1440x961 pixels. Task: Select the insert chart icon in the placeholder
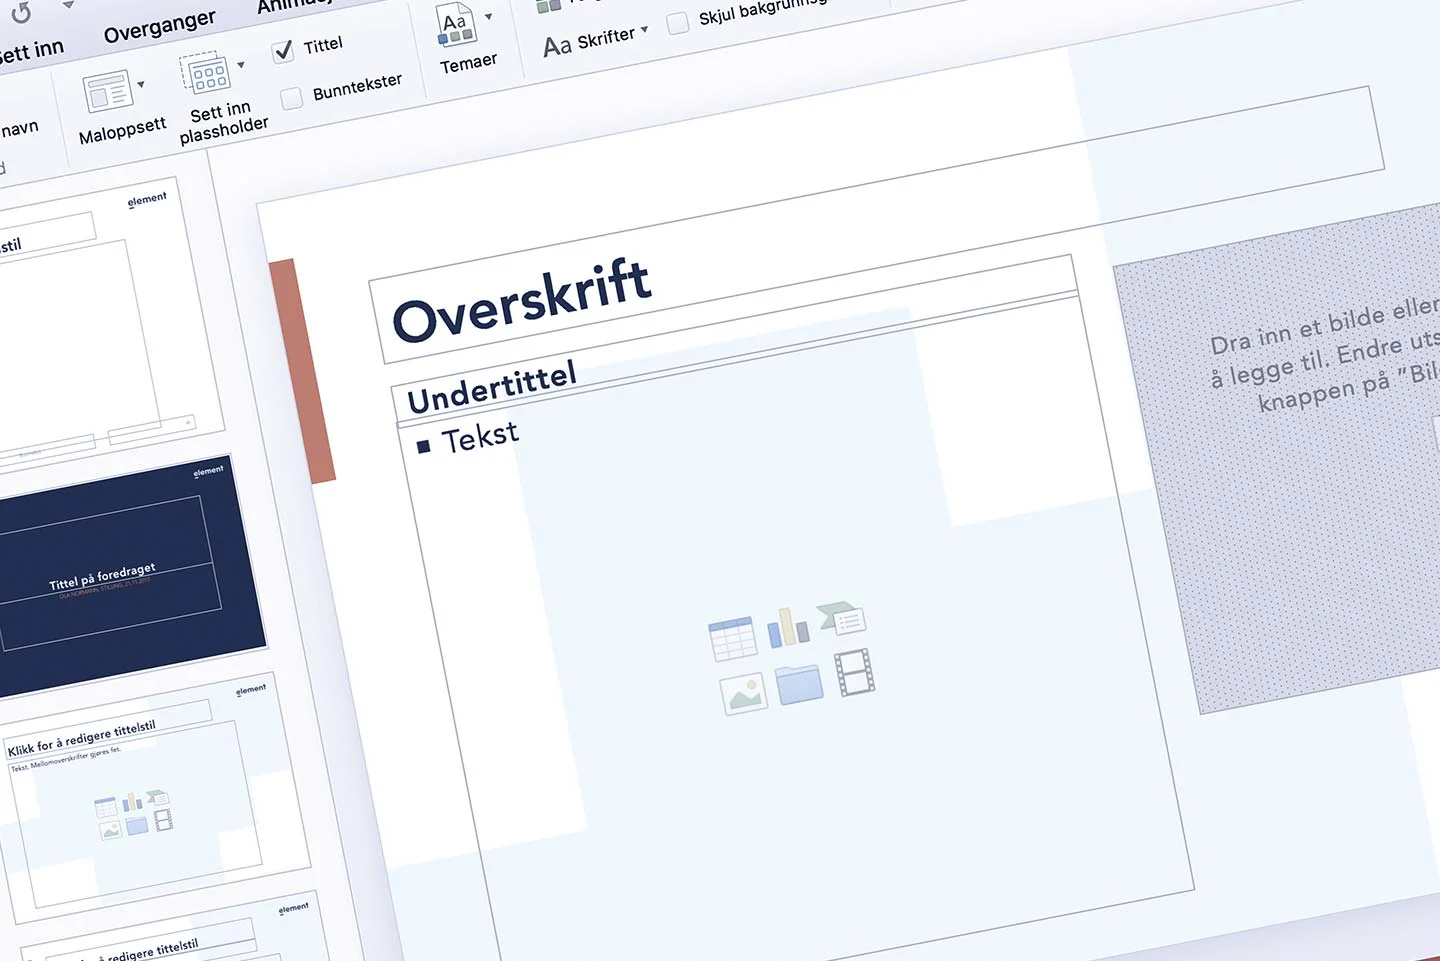click(x=788, y=626)
